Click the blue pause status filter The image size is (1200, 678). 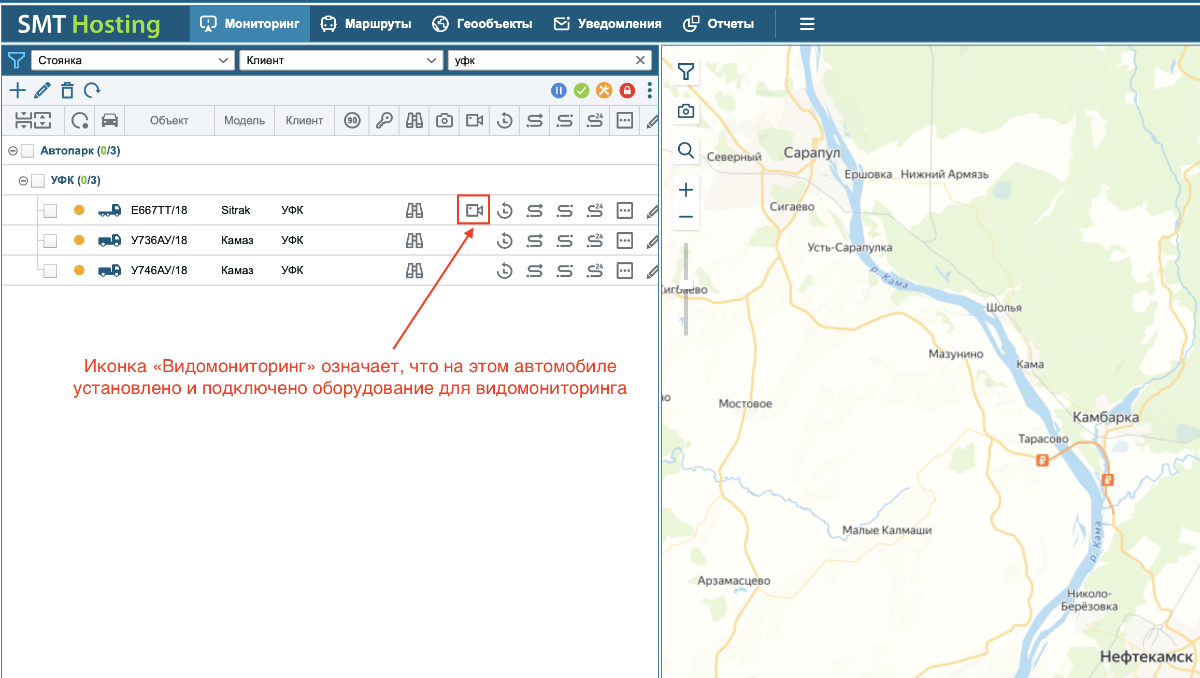(x=559, y=91)
